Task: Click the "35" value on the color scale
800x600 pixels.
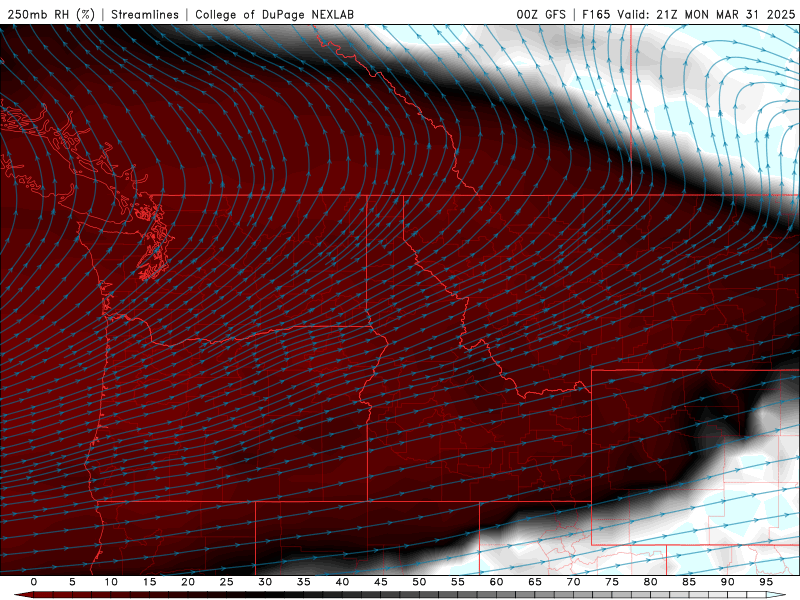Action: [x=304, y=582]
